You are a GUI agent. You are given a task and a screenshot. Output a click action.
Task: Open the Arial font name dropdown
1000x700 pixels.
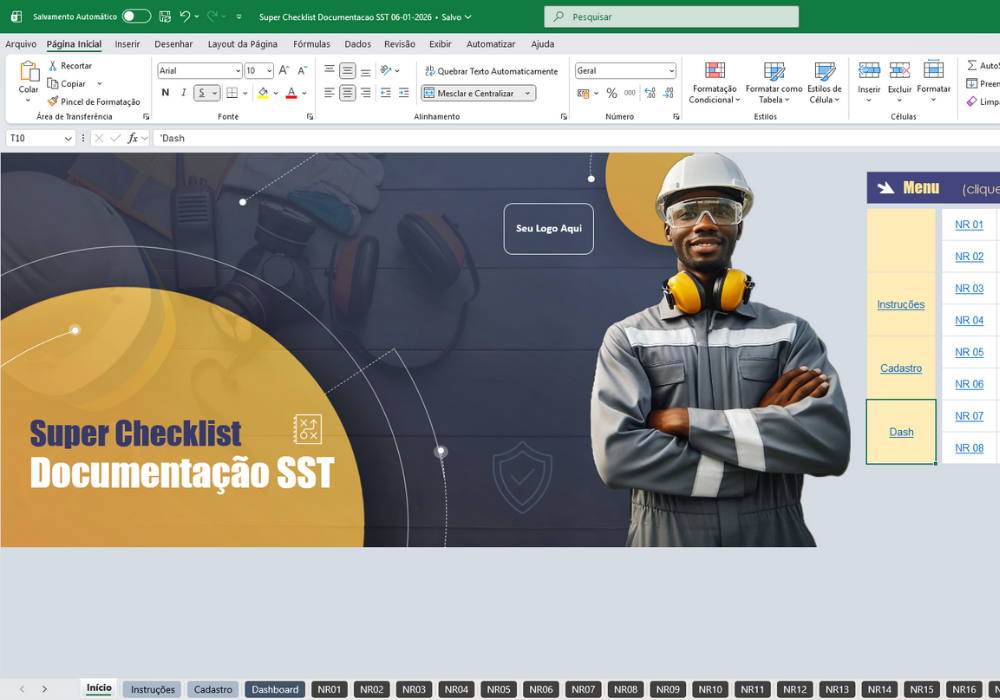(238, 71)
